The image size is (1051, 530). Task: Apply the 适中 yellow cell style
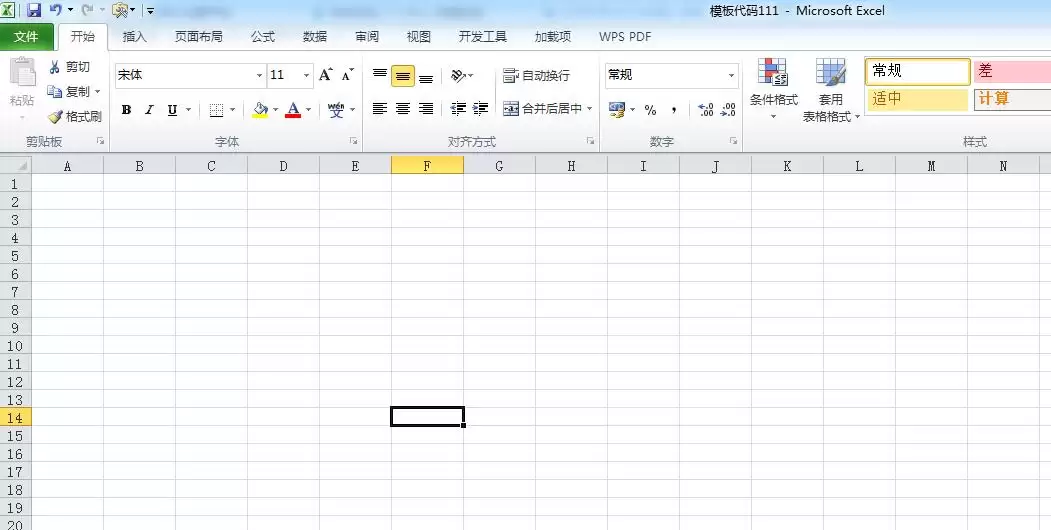[918, 99]
